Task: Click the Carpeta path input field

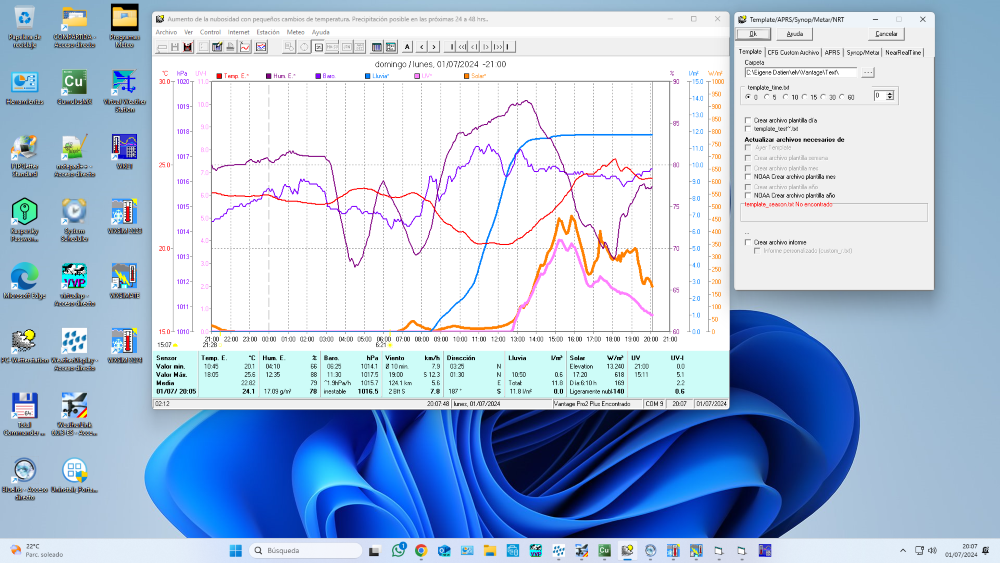Action: [x=800, y=72]
